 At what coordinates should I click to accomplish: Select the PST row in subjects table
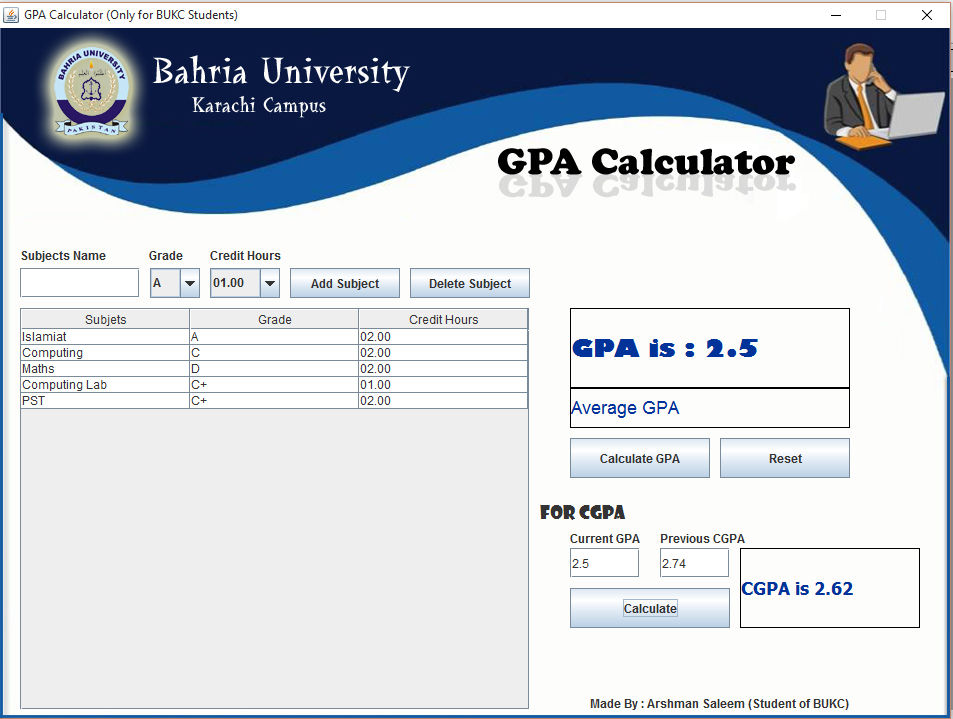pos(274,401)
